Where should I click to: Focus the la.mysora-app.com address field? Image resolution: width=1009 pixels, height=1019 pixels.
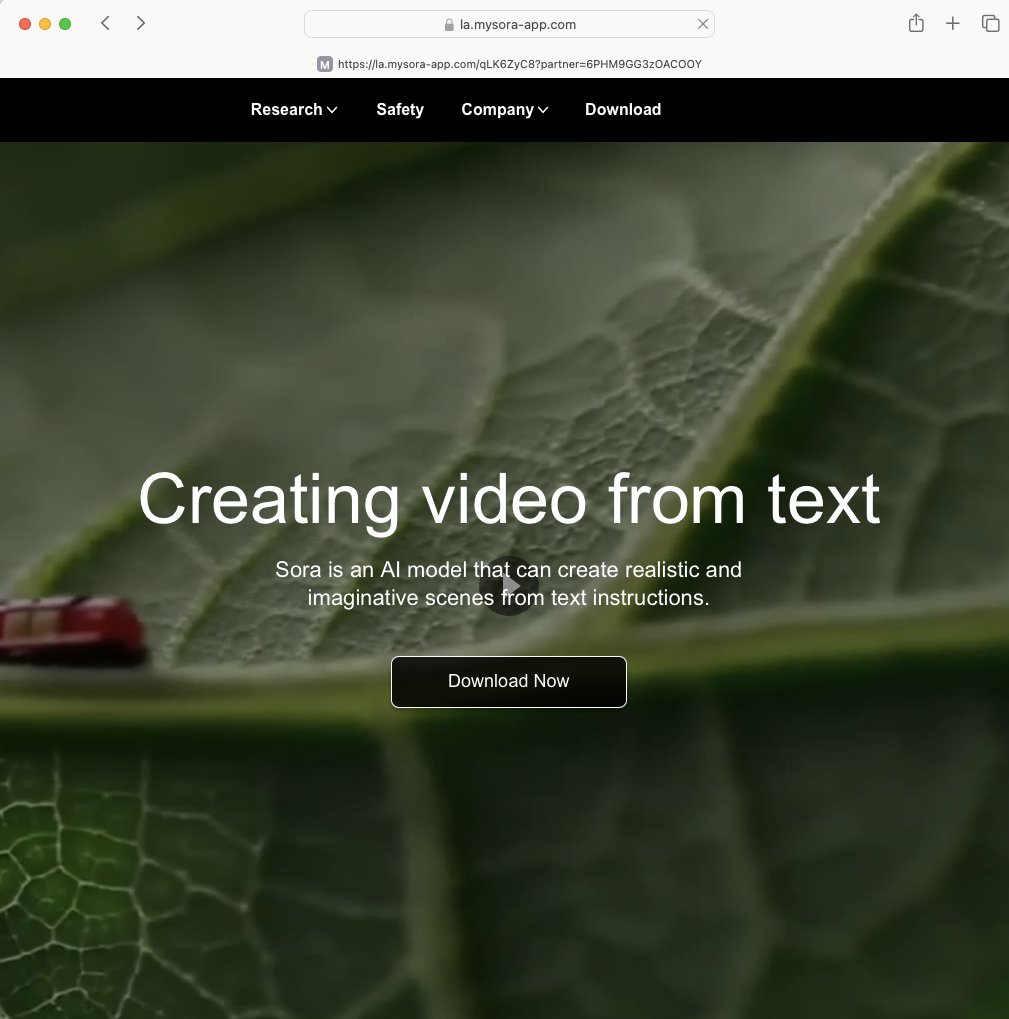pos(509,24)
